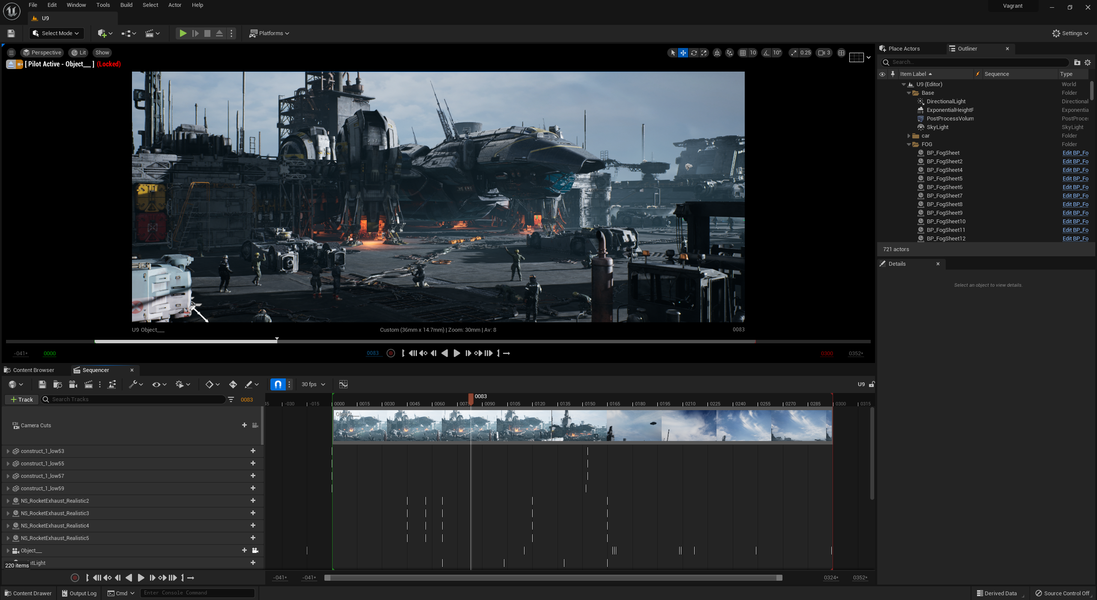Click the Sequencer playhead marker at 0083

pyautogui.click(x=471, y=397)
